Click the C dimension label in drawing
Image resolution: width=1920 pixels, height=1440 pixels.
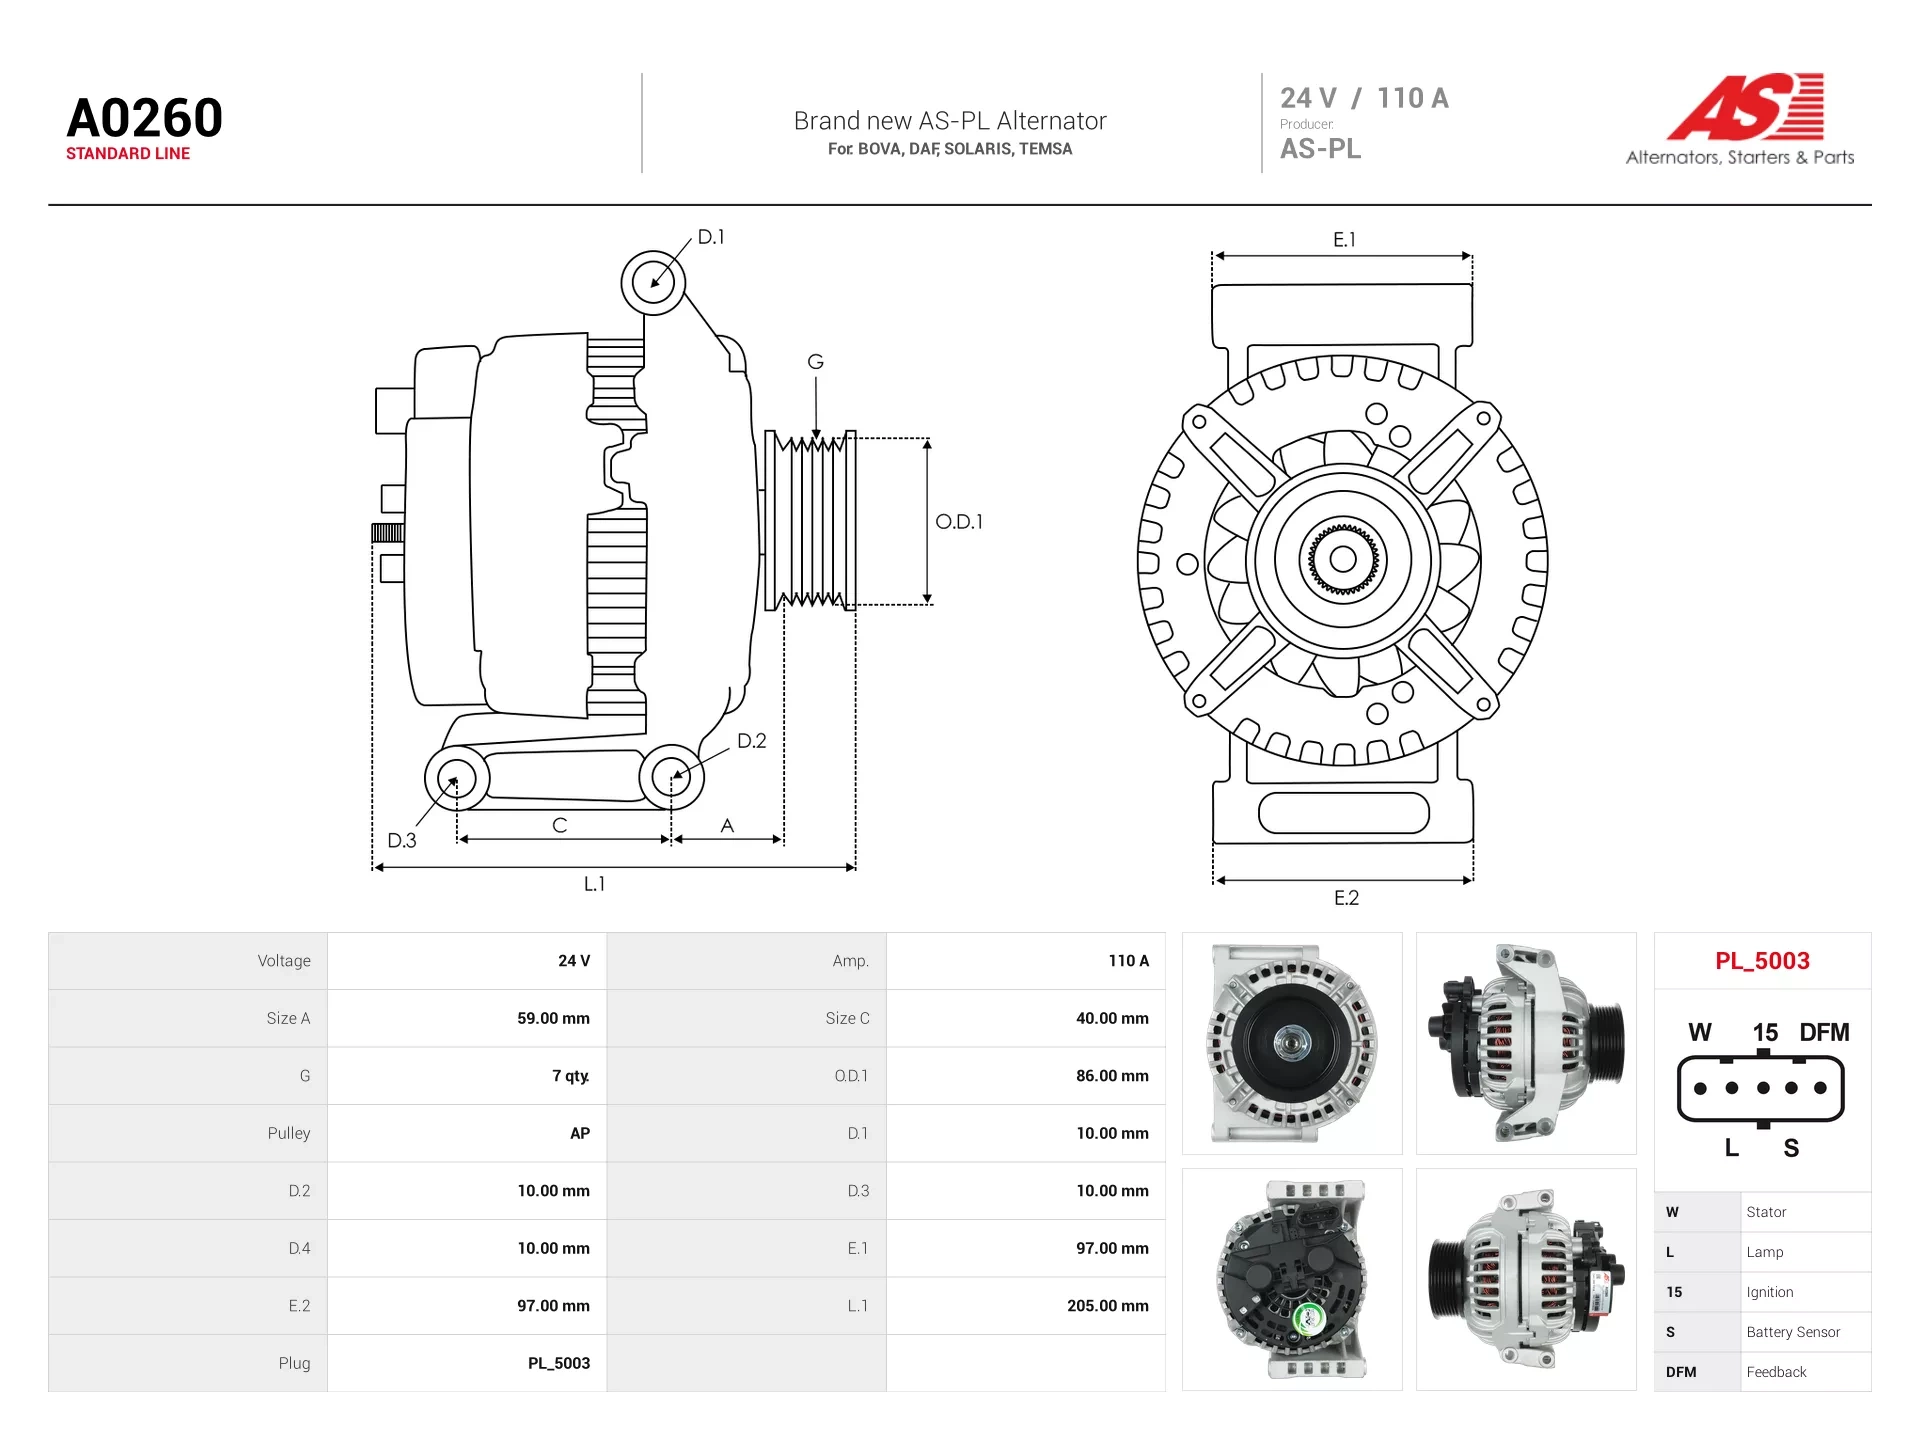[560, 825]
